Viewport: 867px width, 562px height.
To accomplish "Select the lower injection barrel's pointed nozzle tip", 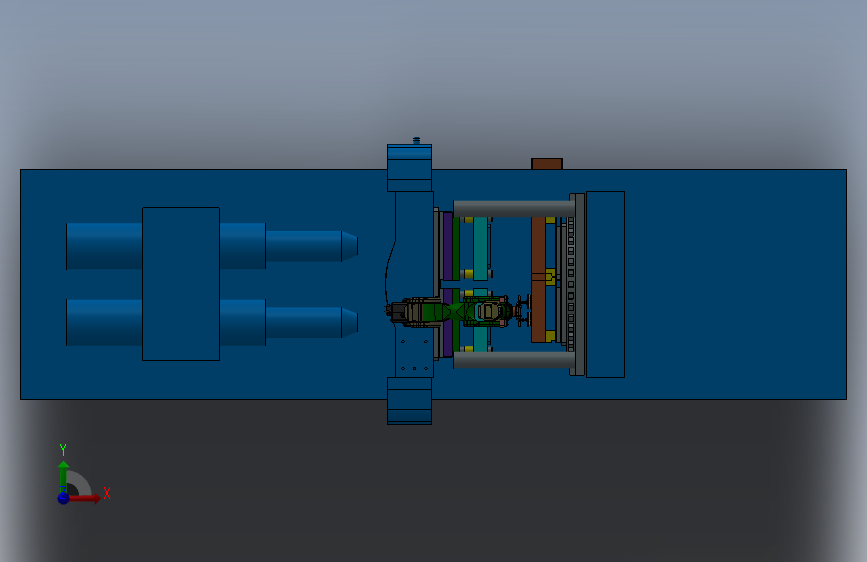I will pyautogui.click(x=349, y=322).
